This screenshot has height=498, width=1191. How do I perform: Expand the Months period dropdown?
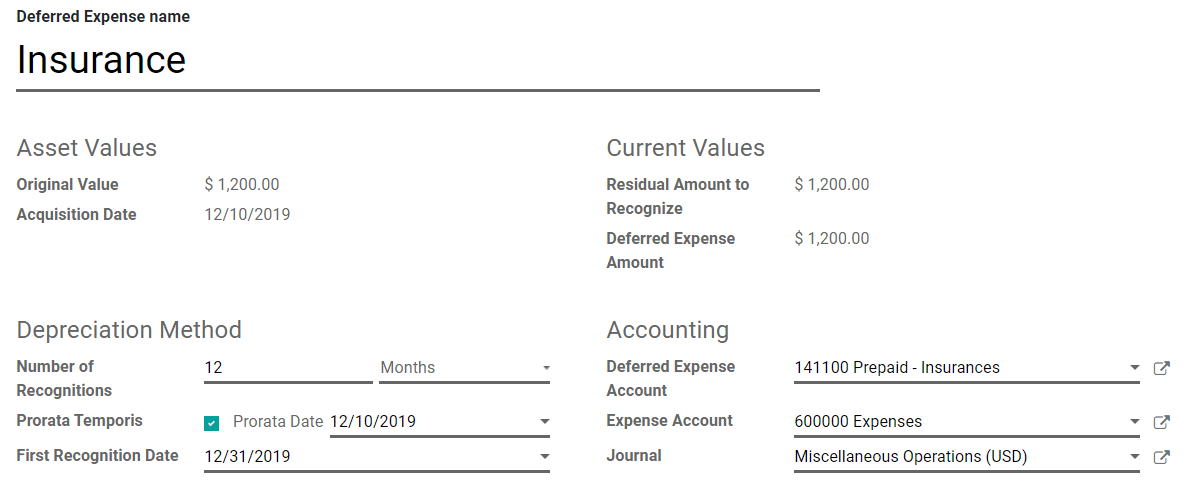tap(546, 368)
